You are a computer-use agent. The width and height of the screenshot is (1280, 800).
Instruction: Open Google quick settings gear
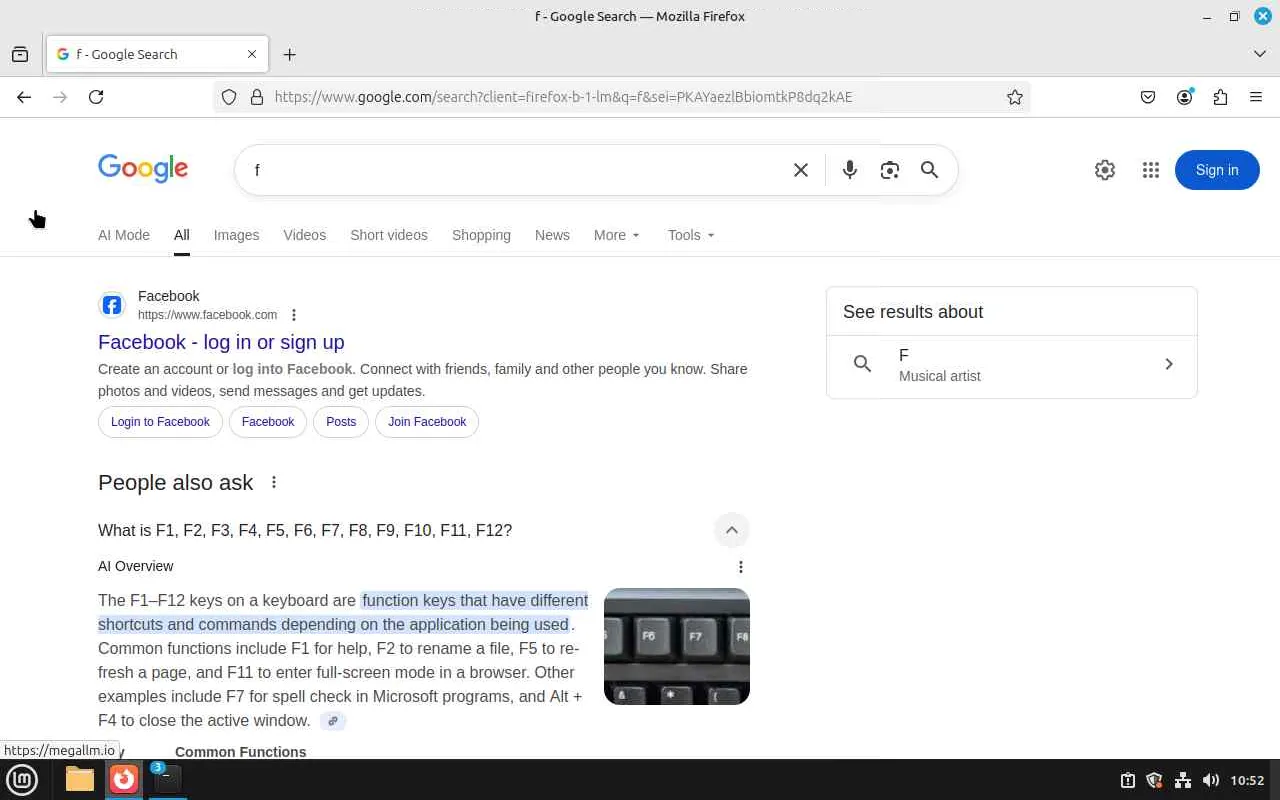click(1105, 170)
